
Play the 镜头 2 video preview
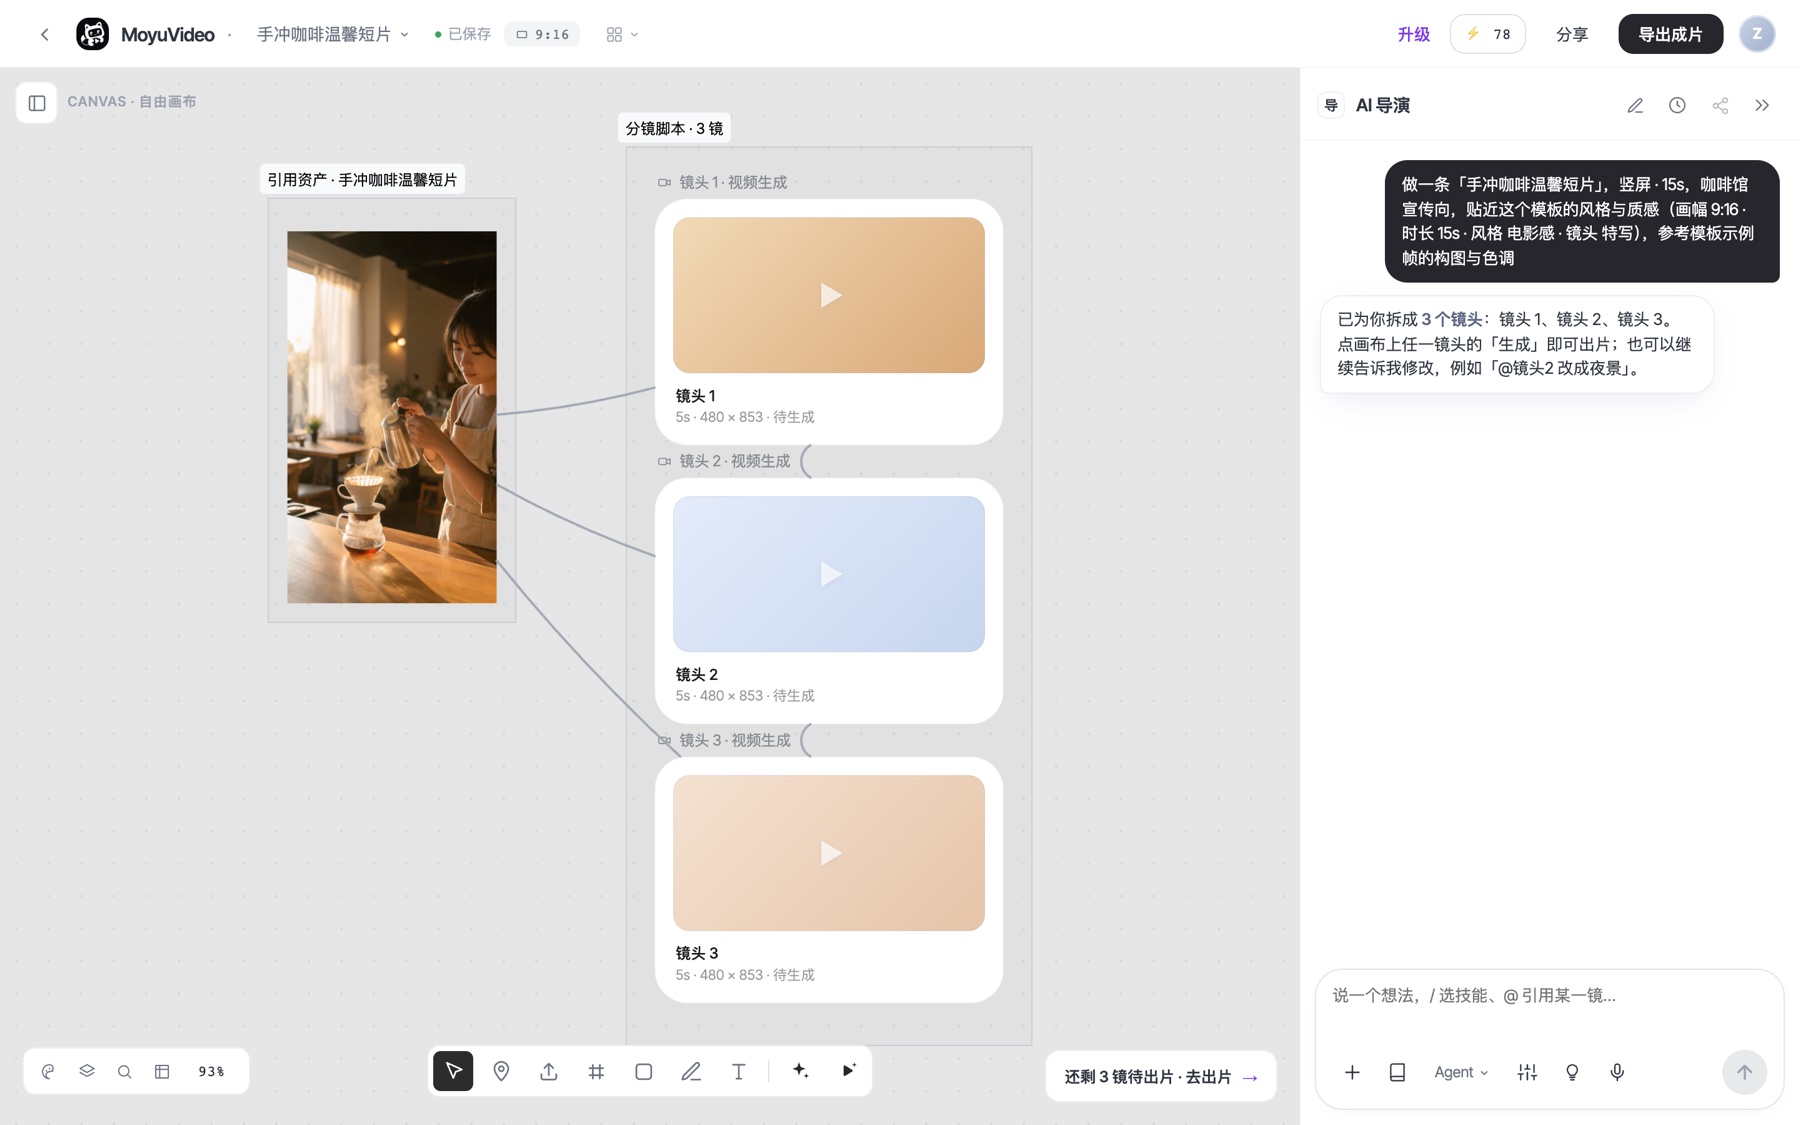tap(829, 574)
